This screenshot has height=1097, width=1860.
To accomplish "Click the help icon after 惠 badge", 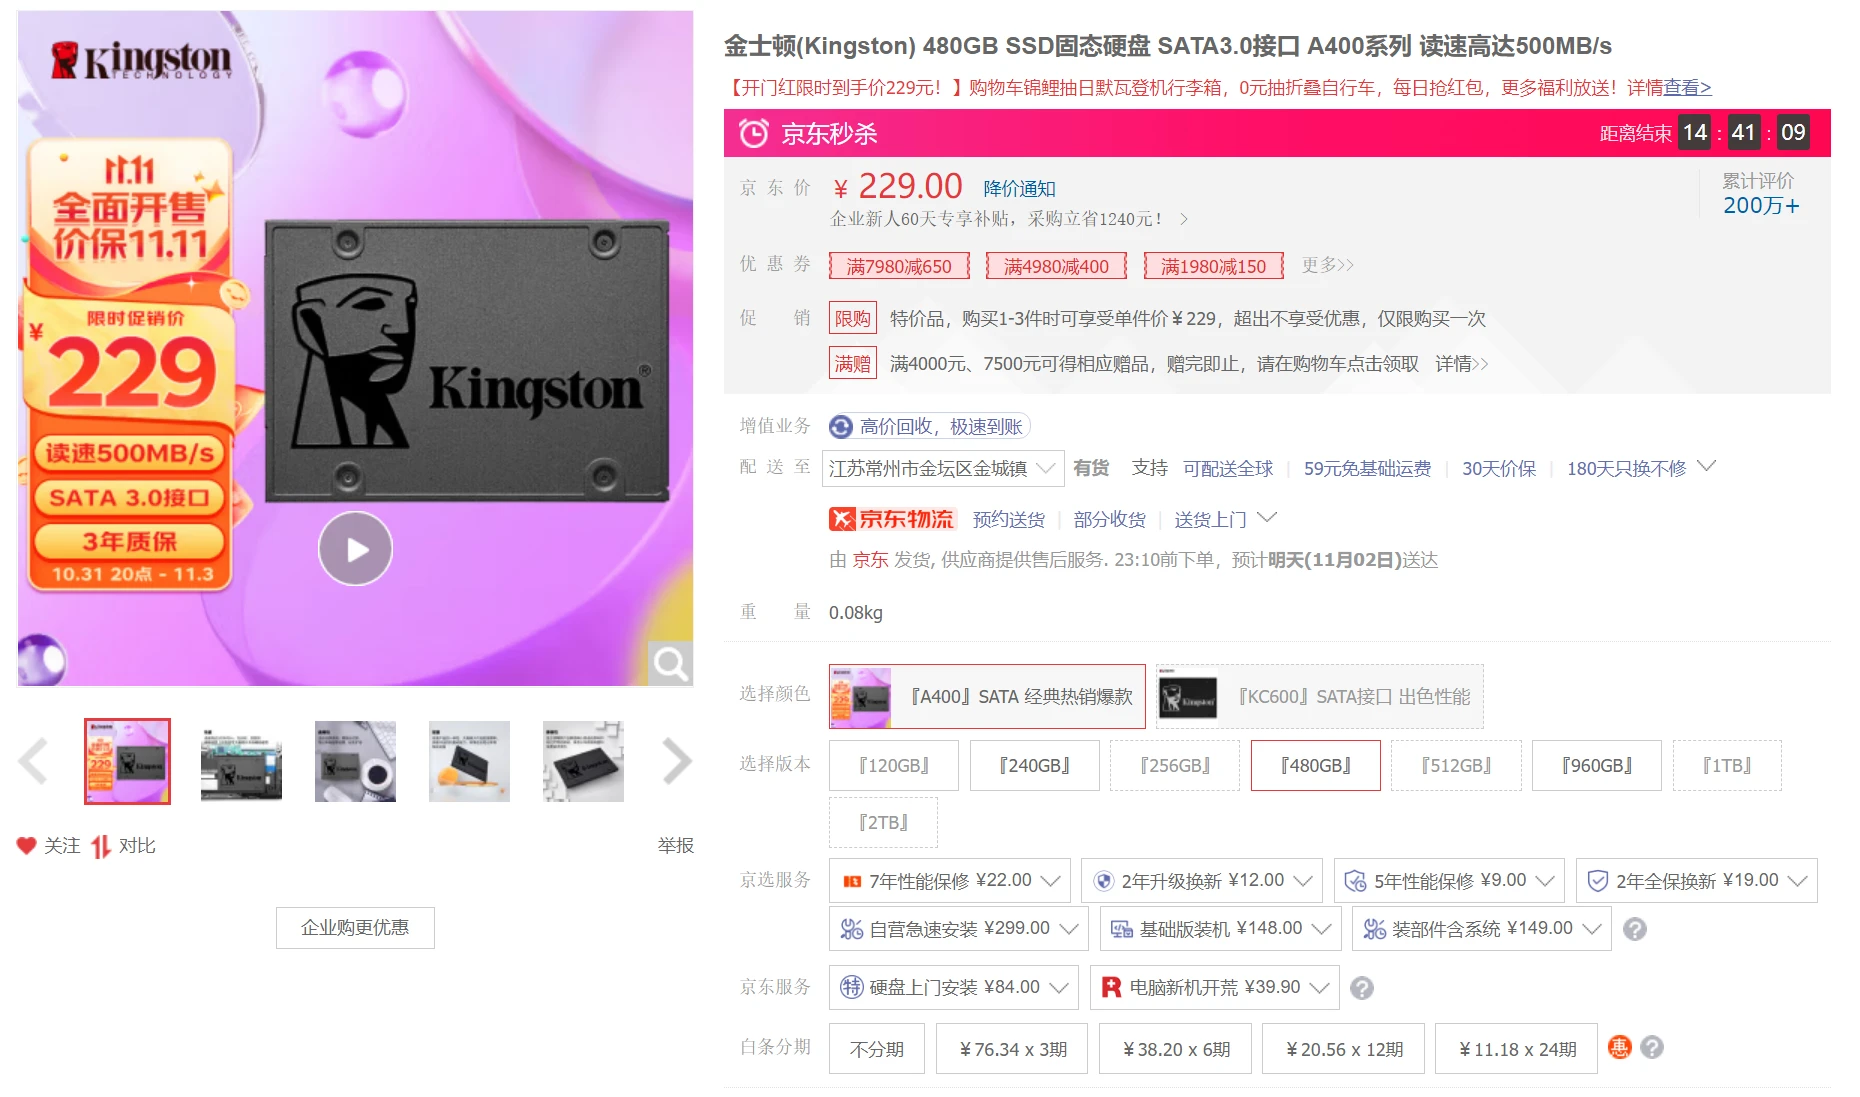I will tap(1652, 1047).
